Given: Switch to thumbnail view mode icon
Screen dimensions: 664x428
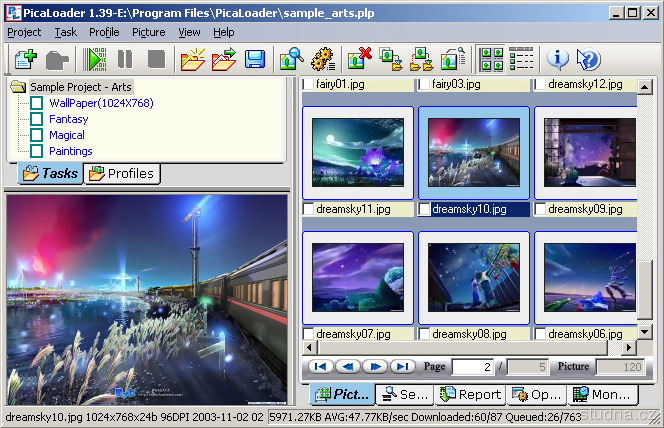Looking at the screenshot, I should pyautogui.click(x=491, y=58).
